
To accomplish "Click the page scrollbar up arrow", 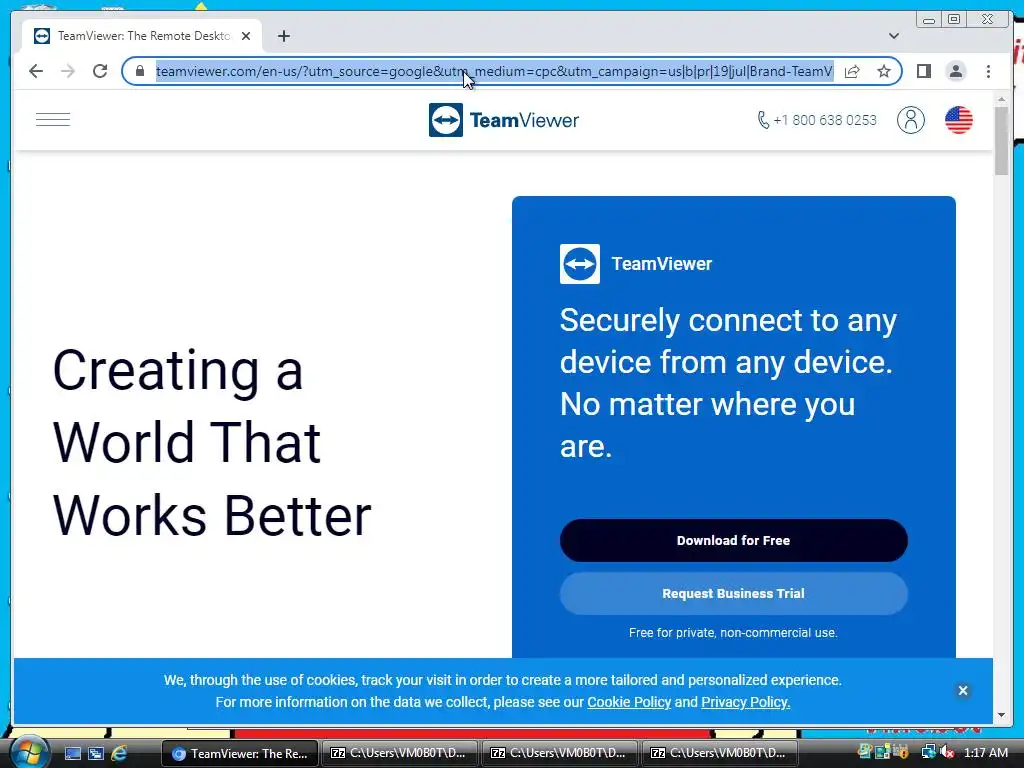I will (1001, 99).
